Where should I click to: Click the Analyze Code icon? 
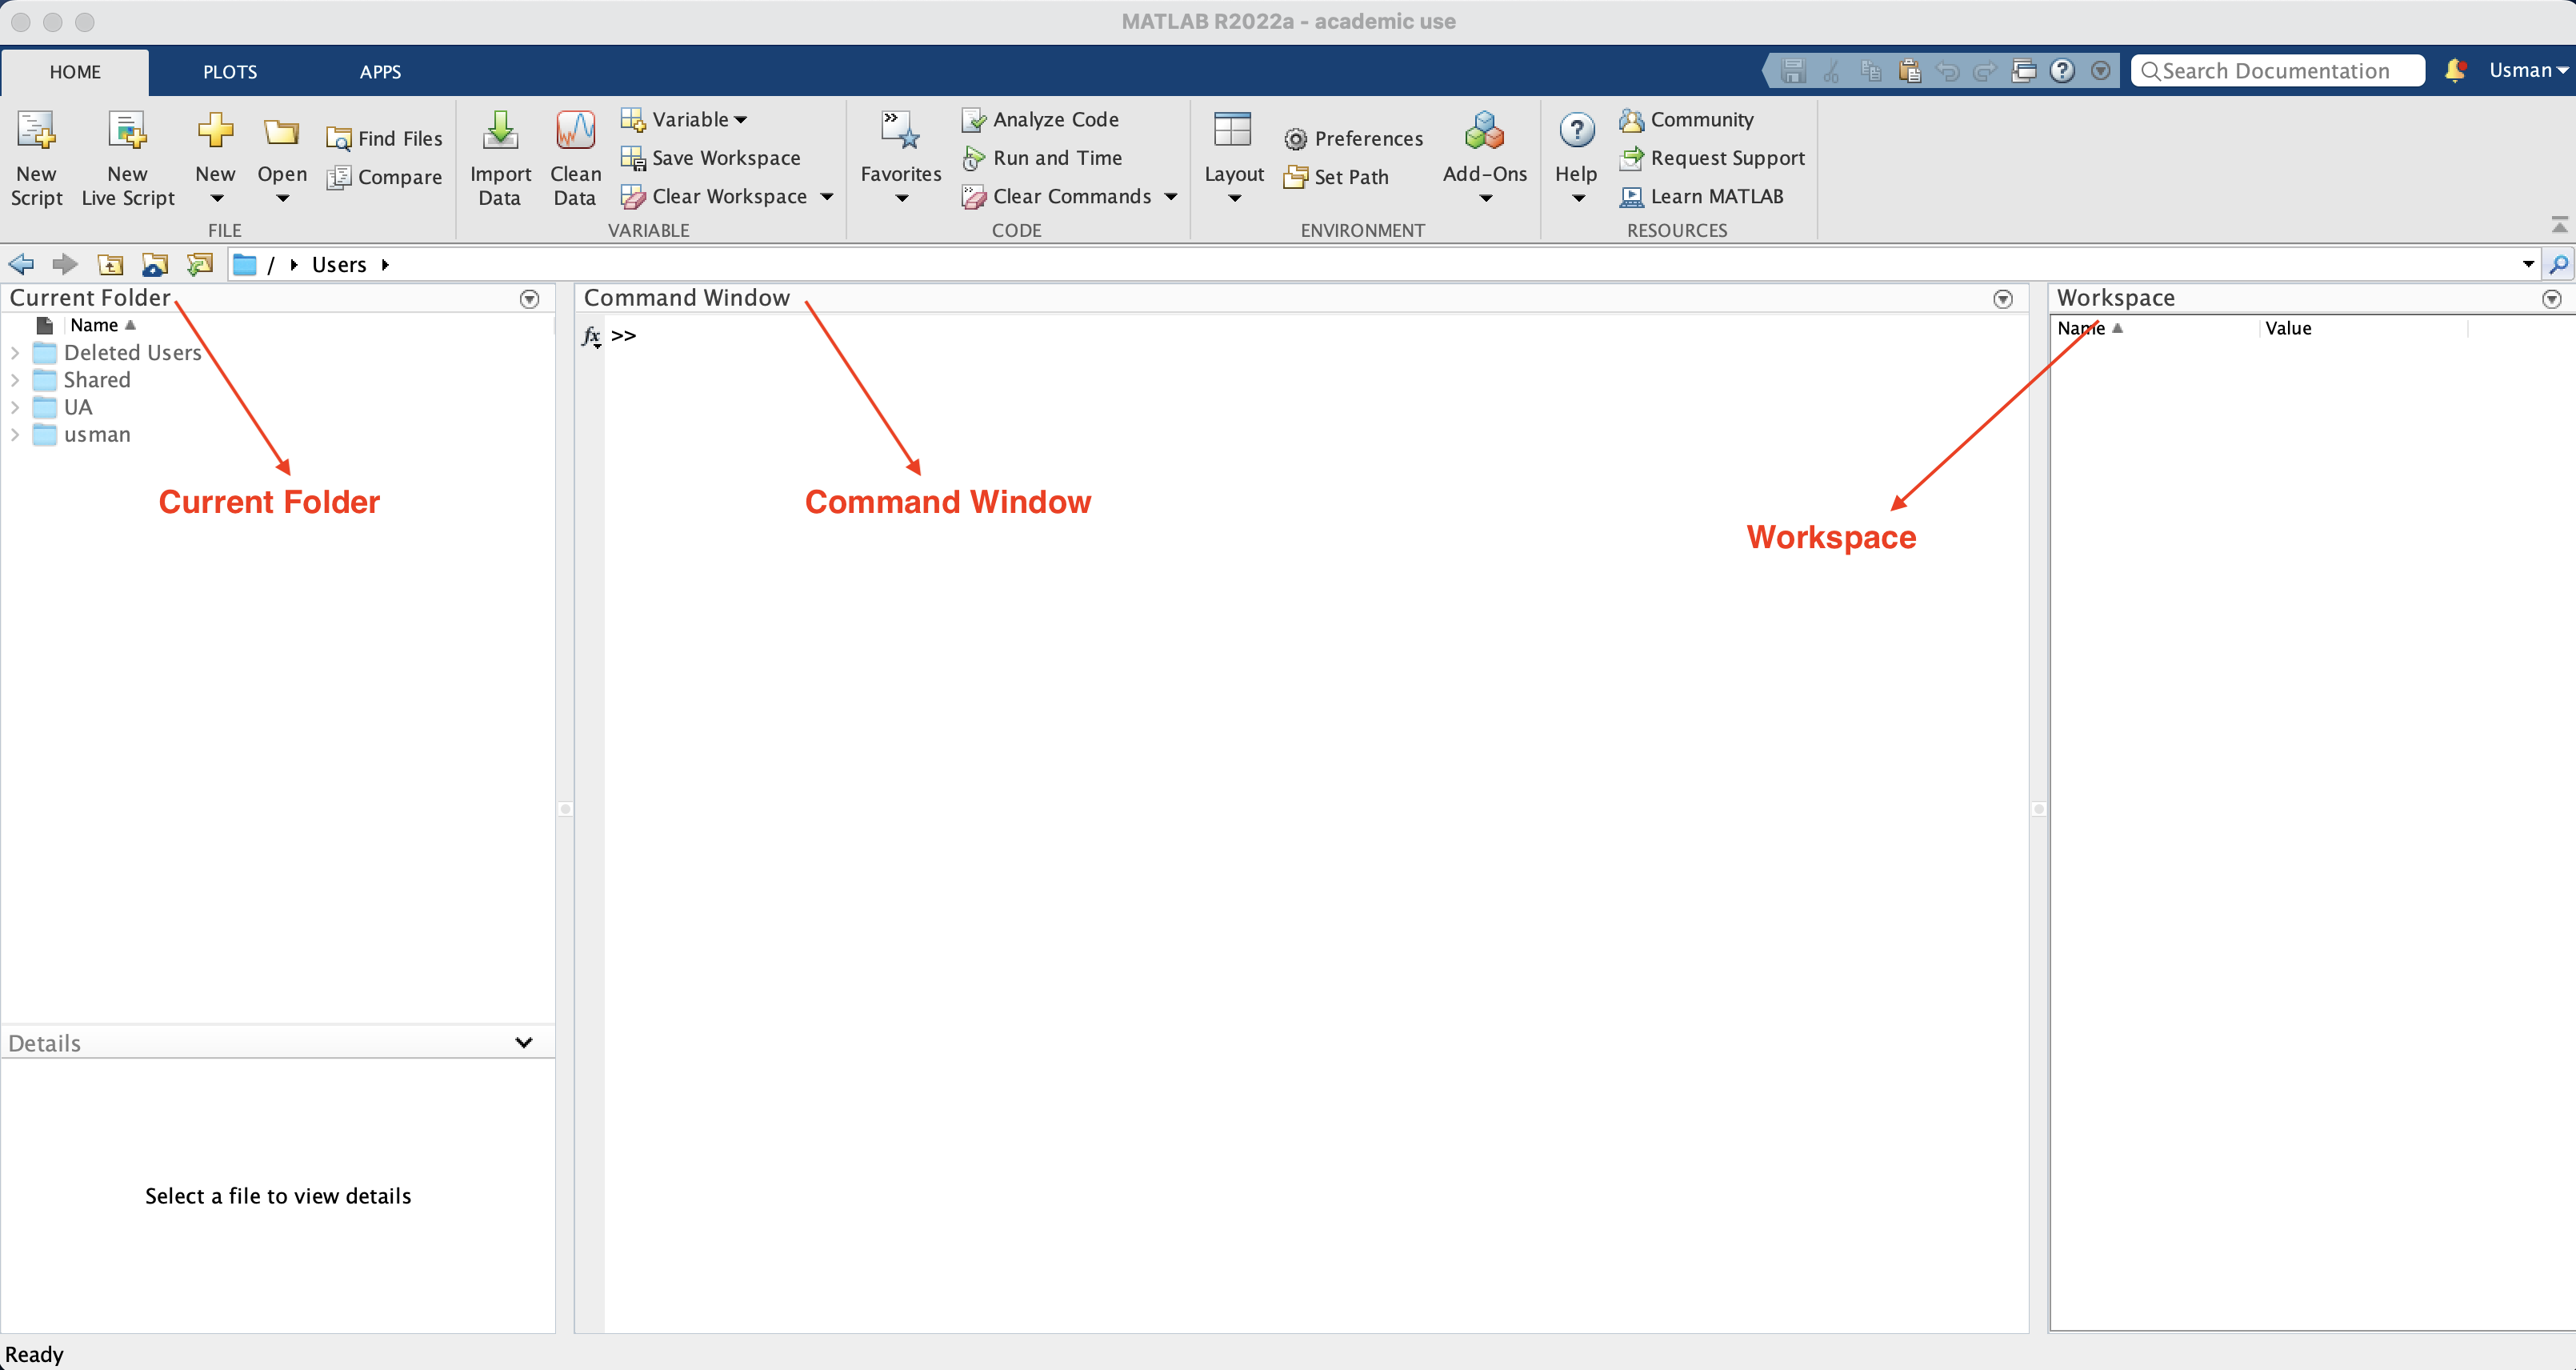tap(973, 120)
